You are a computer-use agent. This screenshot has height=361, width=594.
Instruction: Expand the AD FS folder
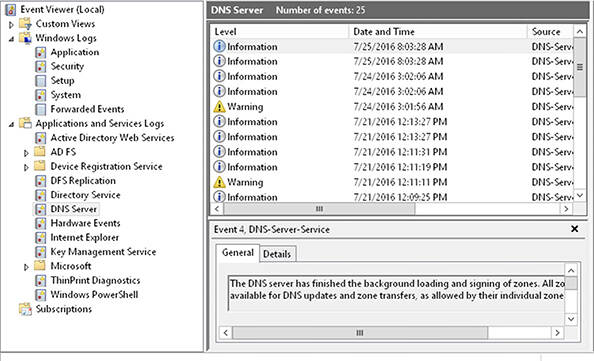pyautogui.click(x=26, y=153)
